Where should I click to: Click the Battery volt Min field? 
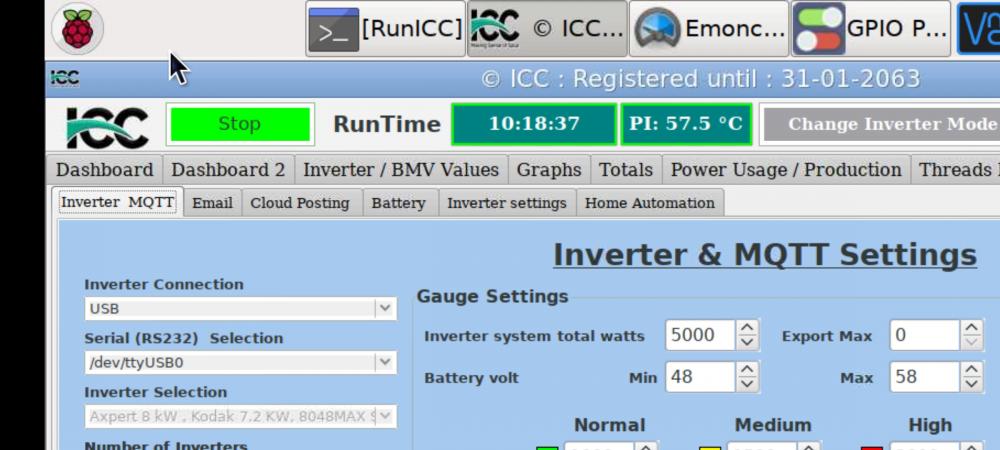pyautogui.click(x=700, y=377)
